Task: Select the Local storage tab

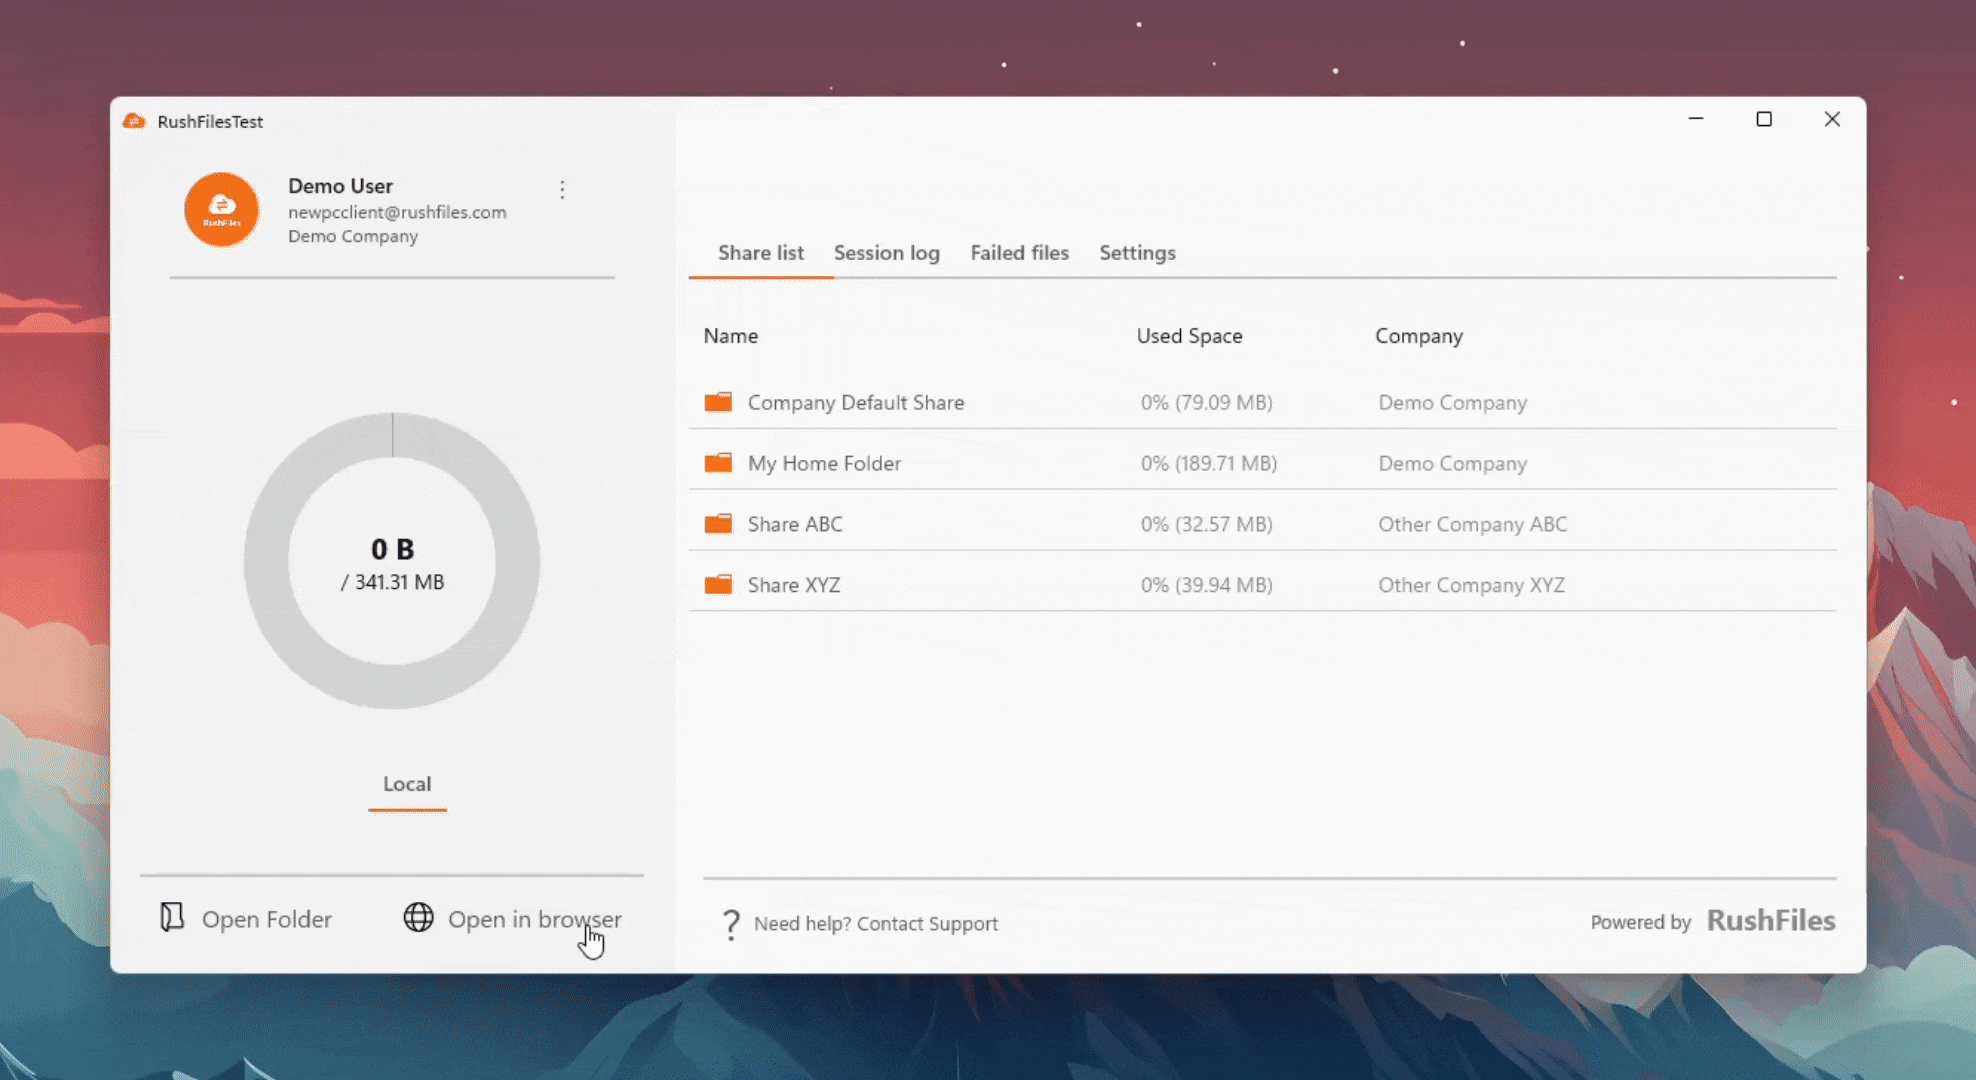Action: [407, 784]
